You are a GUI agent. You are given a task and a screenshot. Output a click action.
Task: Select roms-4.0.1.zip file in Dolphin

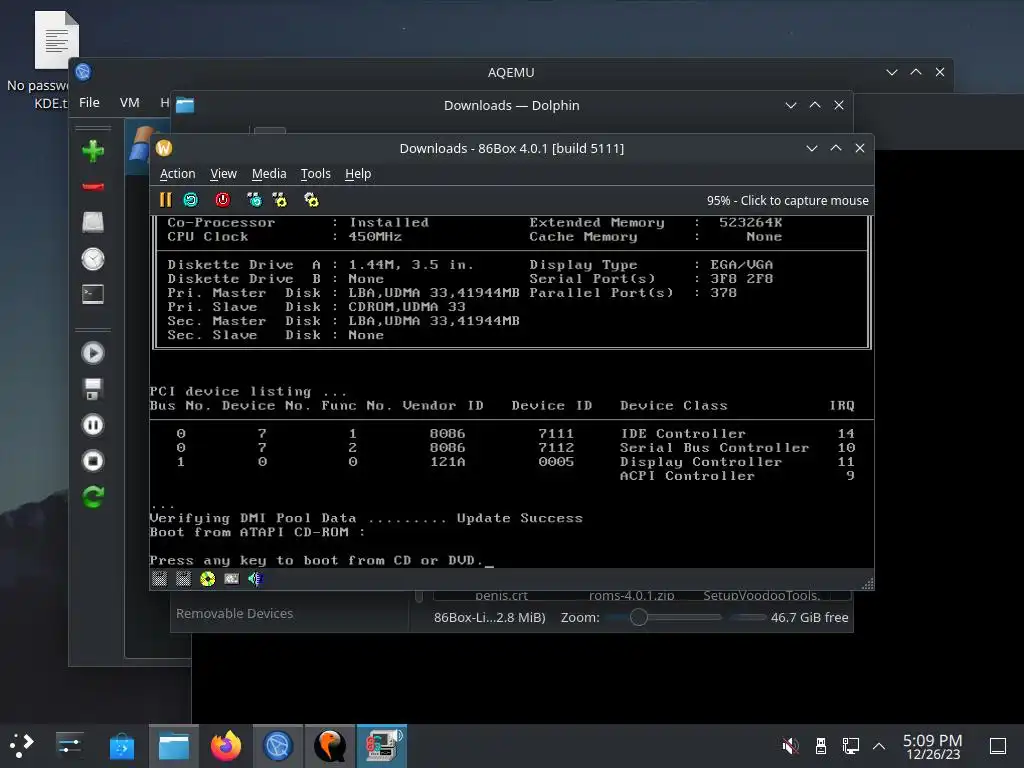tap(632, 595)
